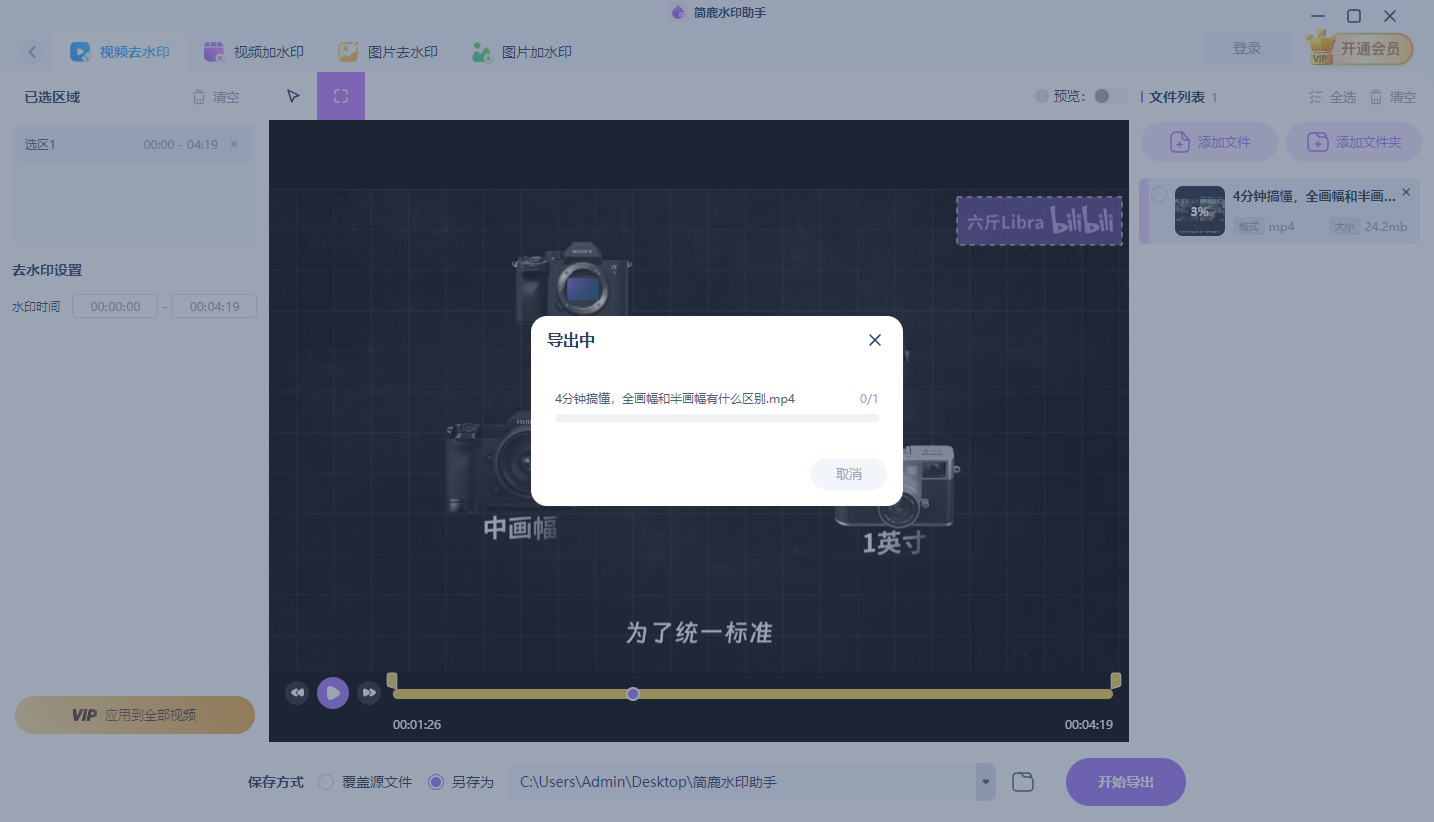This screenshot has width=1434, height=822.
Task: Empty the file list with its 清空 trash icon
Action: 1378,96
